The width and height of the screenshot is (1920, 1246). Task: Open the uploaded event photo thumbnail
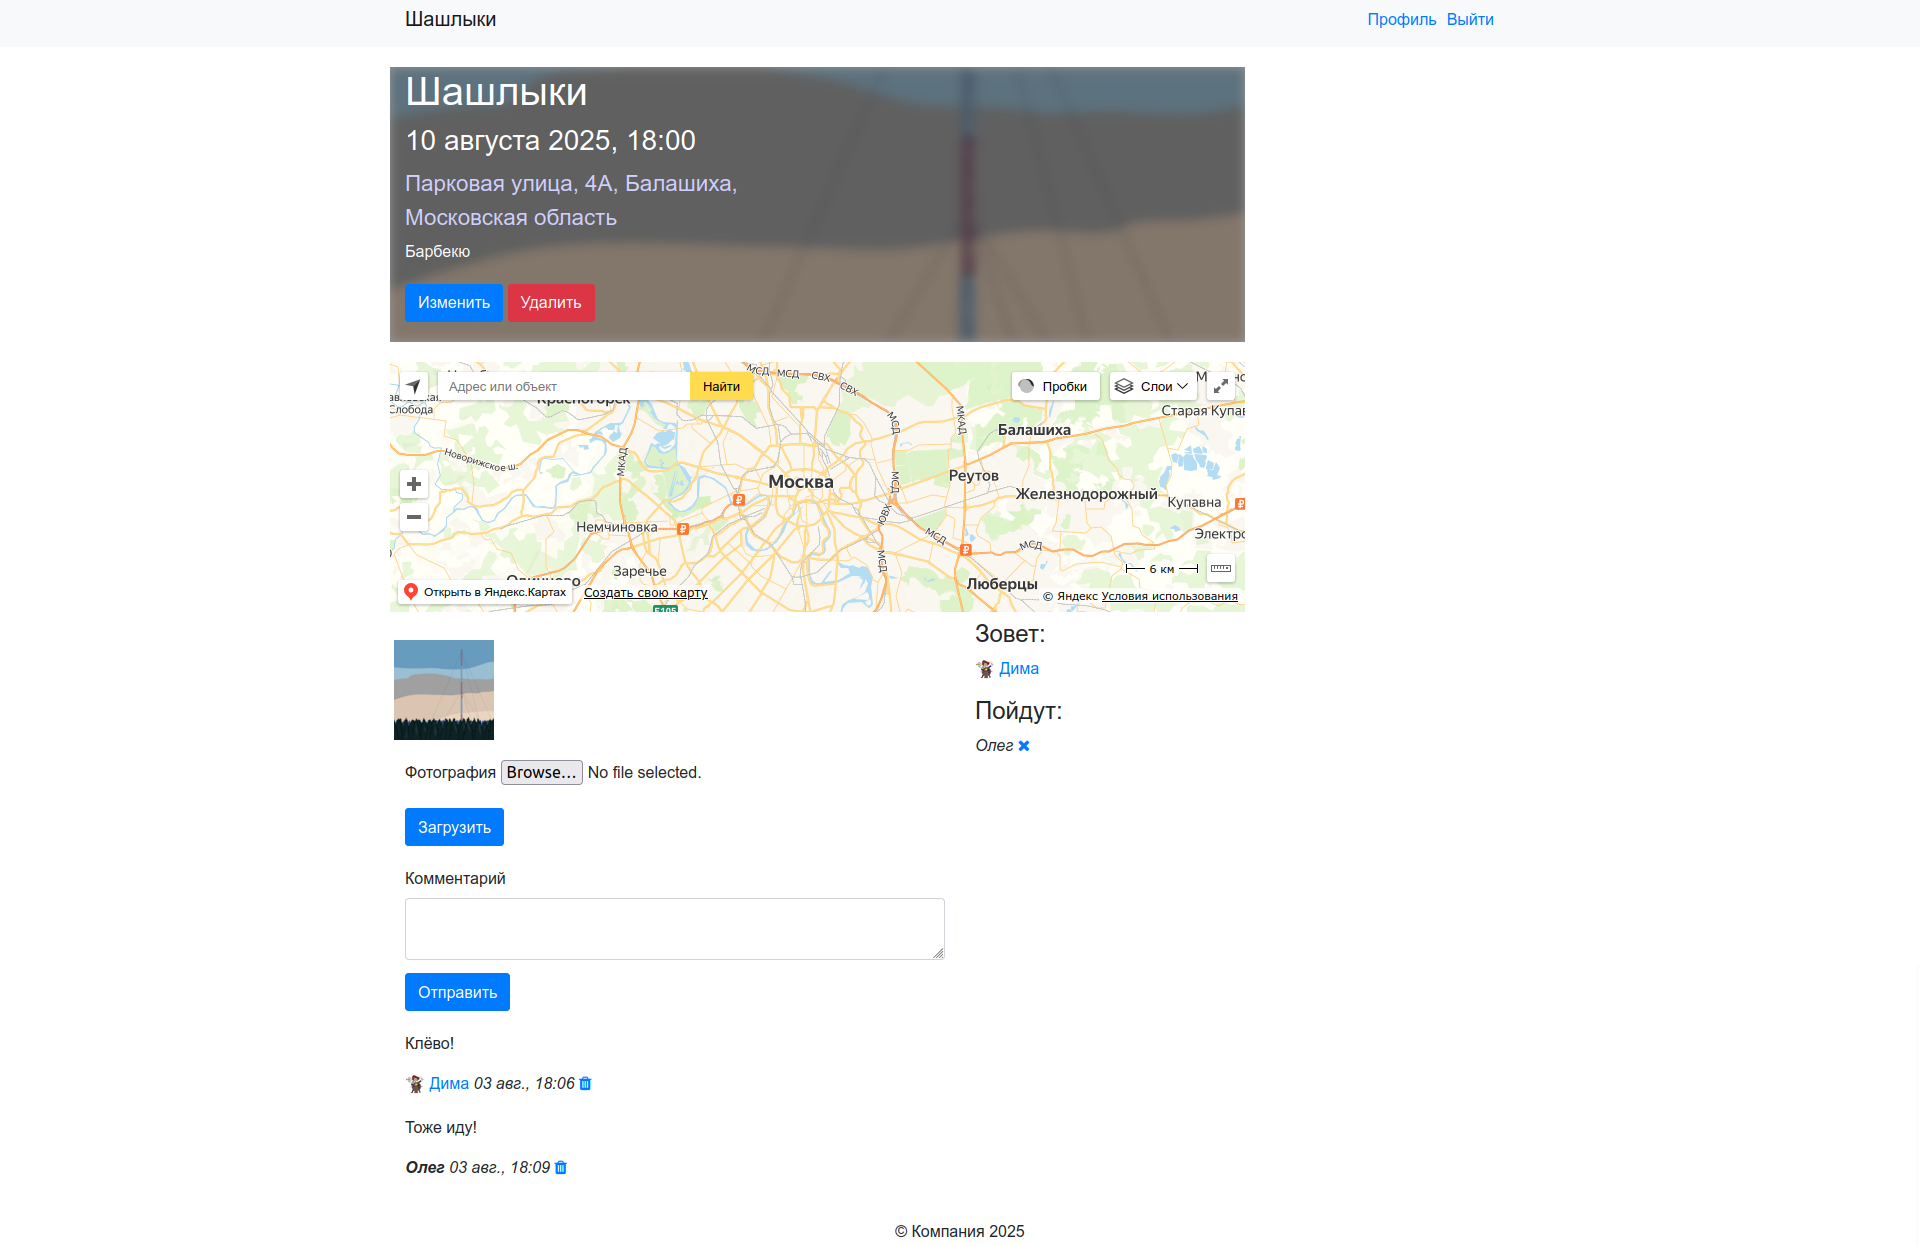tap(444, 690)
